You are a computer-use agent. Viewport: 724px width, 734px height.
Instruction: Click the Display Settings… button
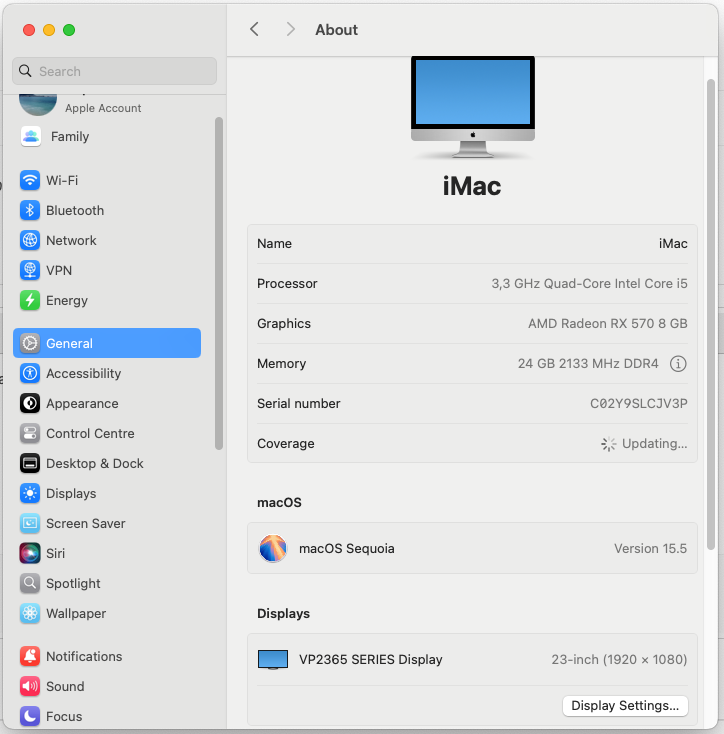coord(625,705)
